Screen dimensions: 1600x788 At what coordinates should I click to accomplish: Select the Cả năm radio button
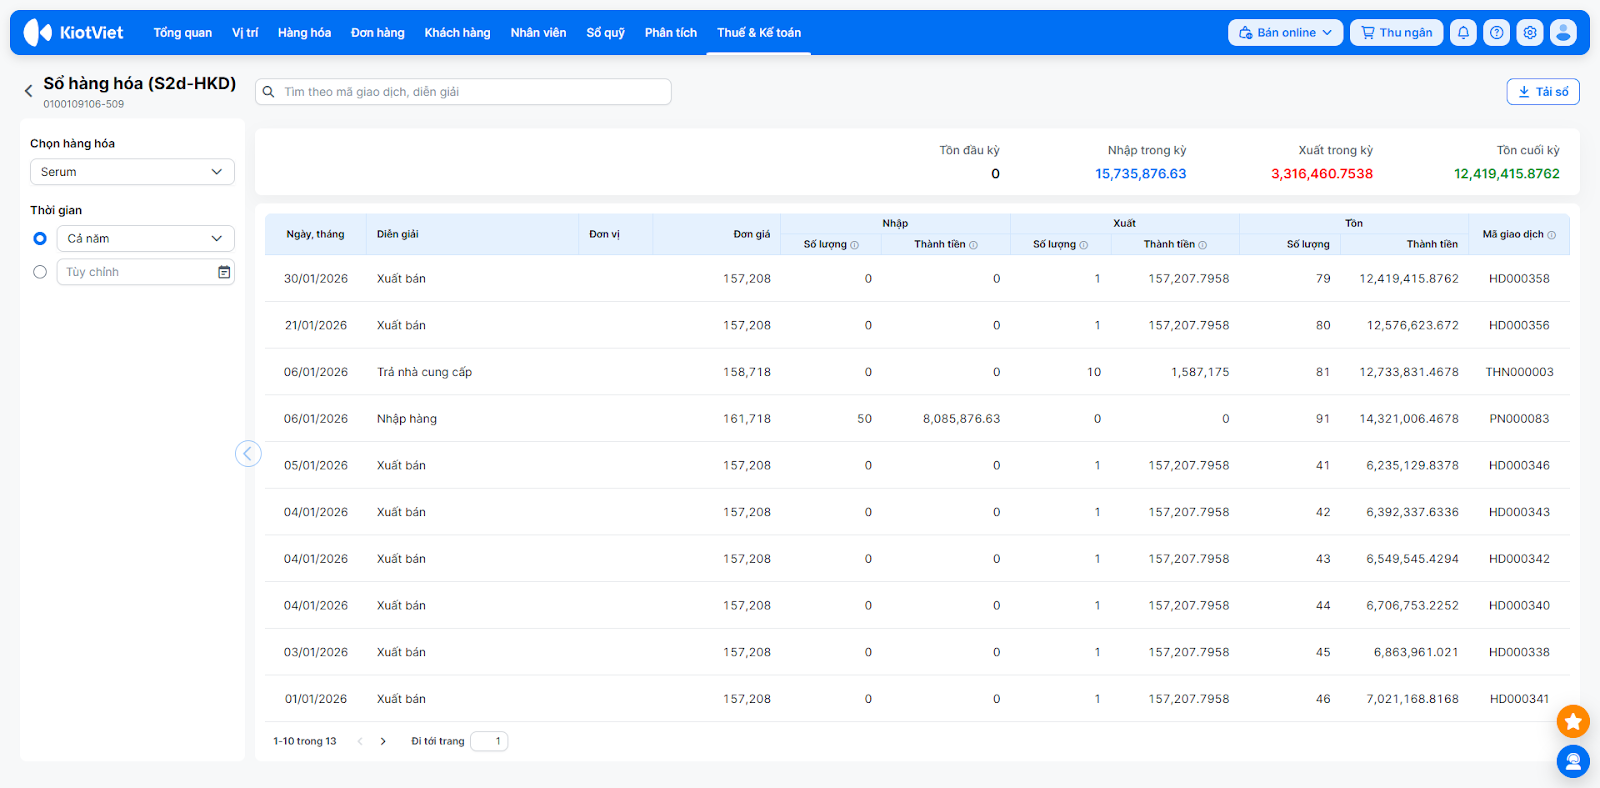[x=40, y=239]
